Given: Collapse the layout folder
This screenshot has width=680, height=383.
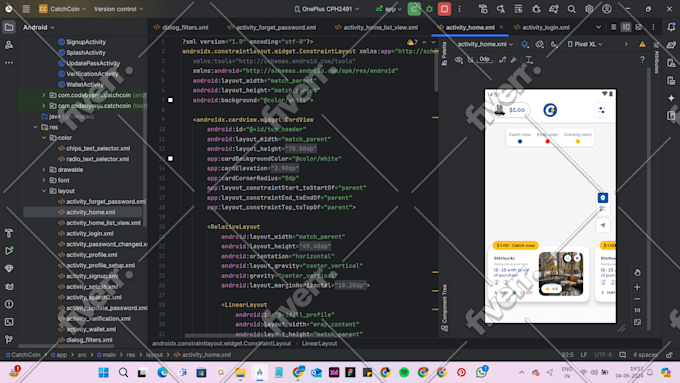Looking at the screenshot, I should 44,191.
